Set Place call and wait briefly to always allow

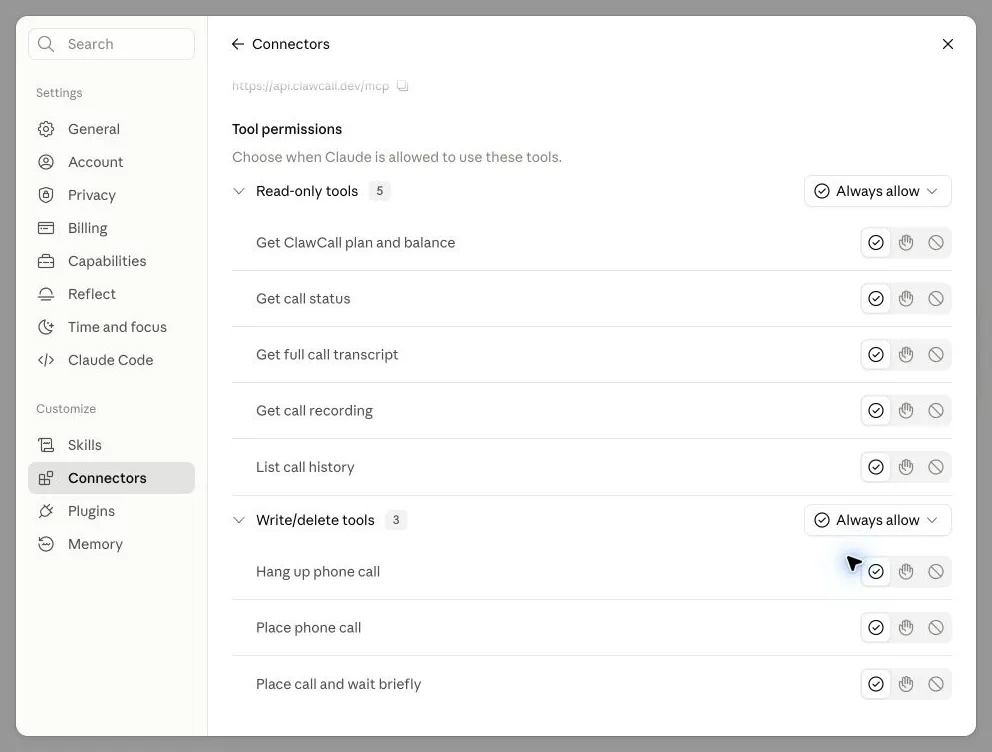click(x=876, y=684)
